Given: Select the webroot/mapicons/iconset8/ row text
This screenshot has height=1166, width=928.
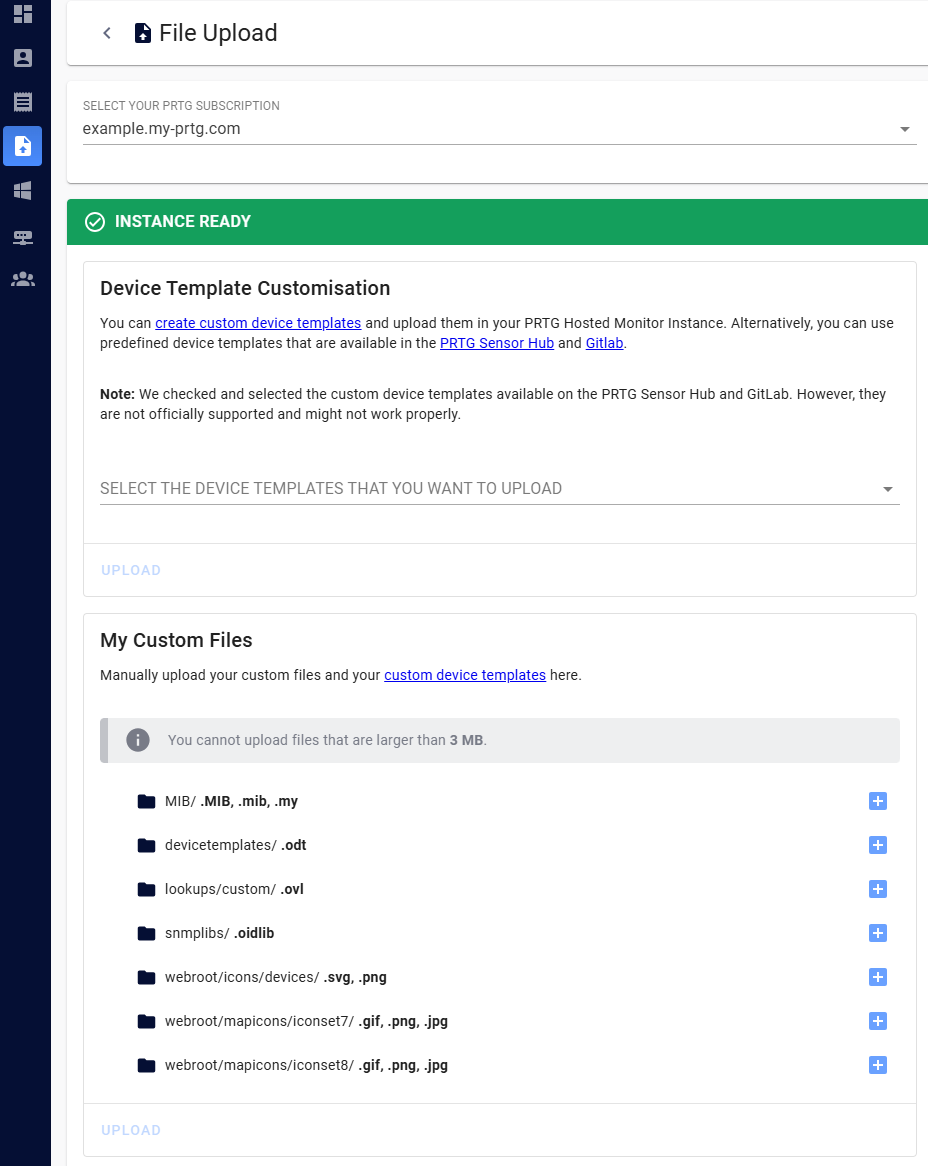Looking at the screenshot, I should 306,1065.
